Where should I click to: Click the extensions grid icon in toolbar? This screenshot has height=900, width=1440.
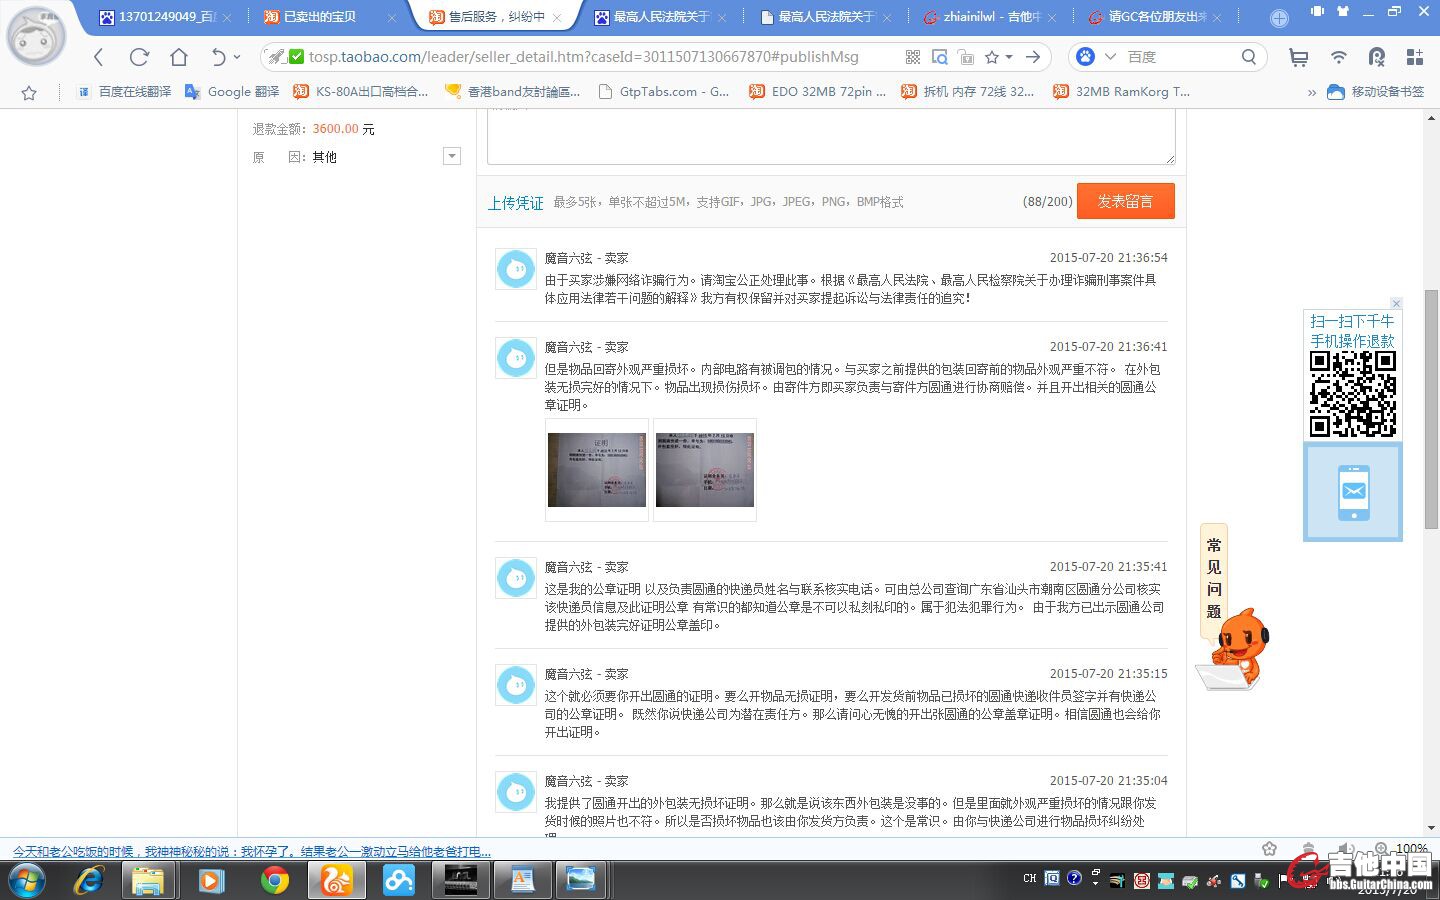click(x=1414, y=57)
